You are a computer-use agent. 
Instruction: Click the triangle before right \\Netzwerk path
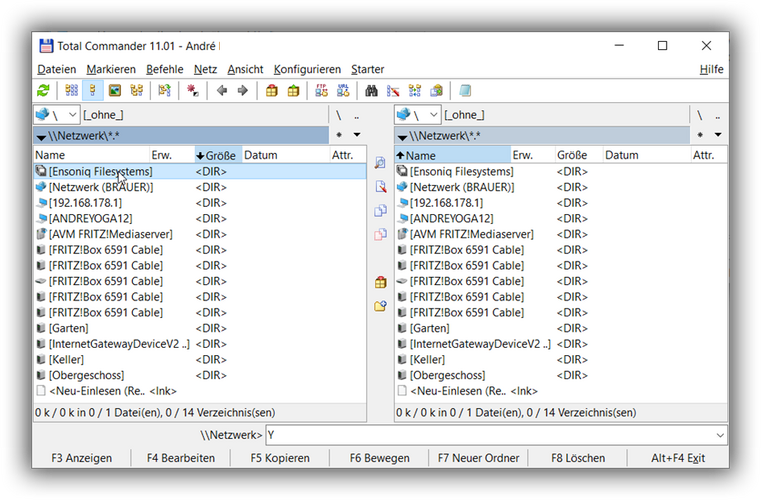402,136
